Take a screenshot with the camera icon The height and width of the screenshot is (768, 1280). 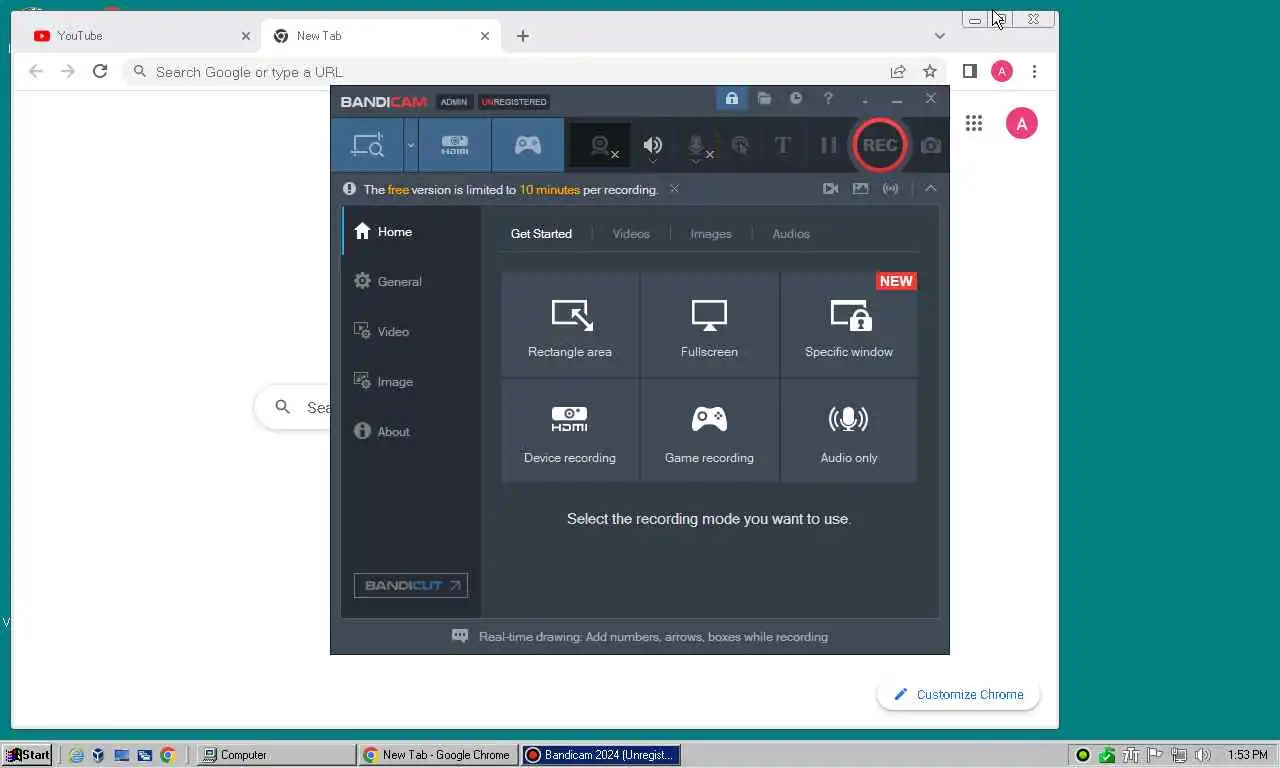click(931, 146)
